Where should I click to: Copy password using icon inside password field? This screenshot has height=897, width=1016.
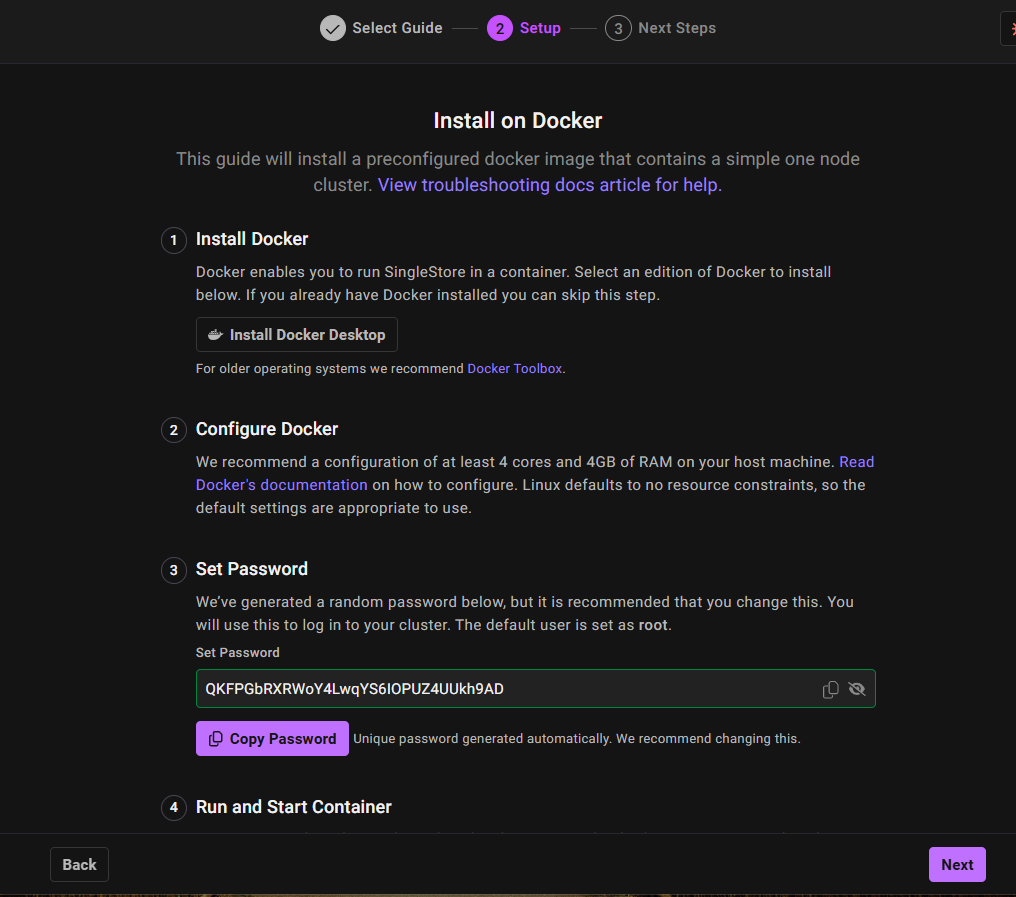coord(830,689)
